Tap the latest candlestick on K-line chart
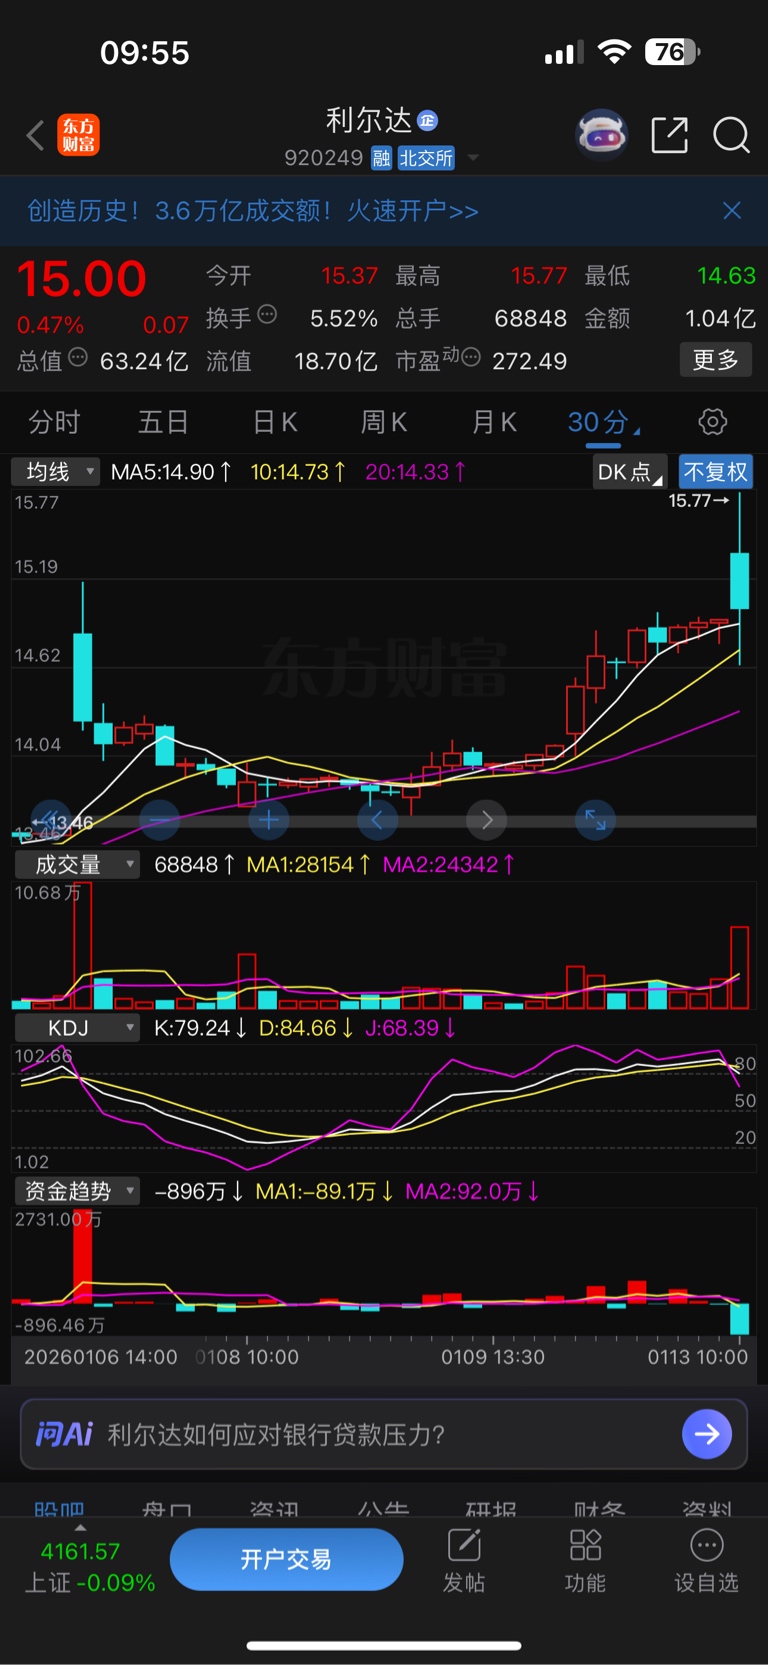The height and width of the screenshot is (1665, 768). [x=740, y=580]
